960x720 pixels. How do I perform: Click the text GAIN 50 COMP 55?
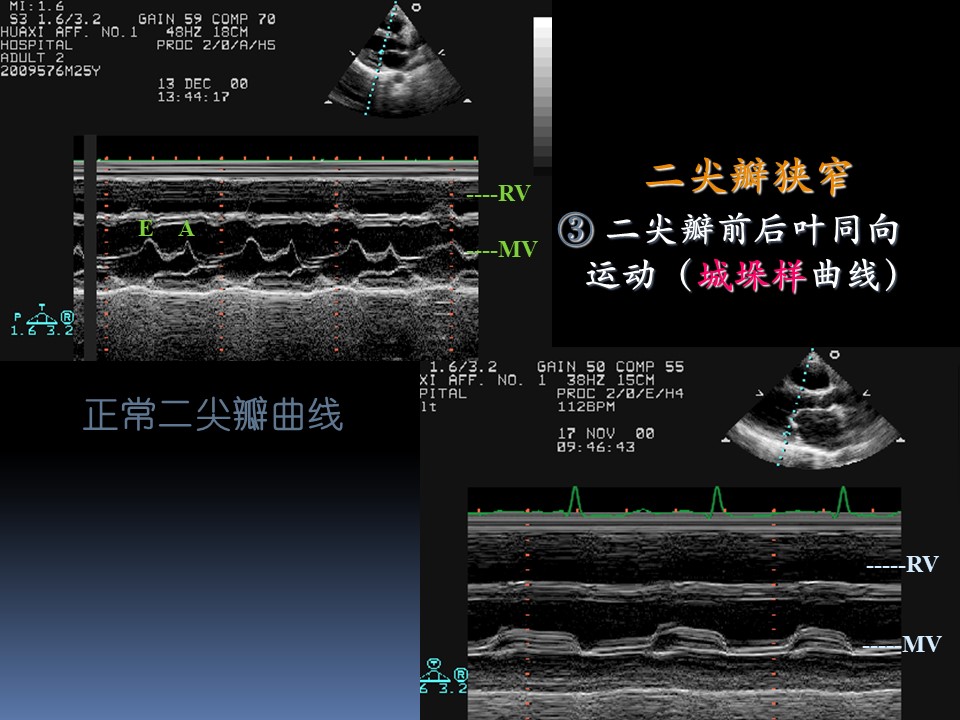pyautogui.click(x=610, y=367)
